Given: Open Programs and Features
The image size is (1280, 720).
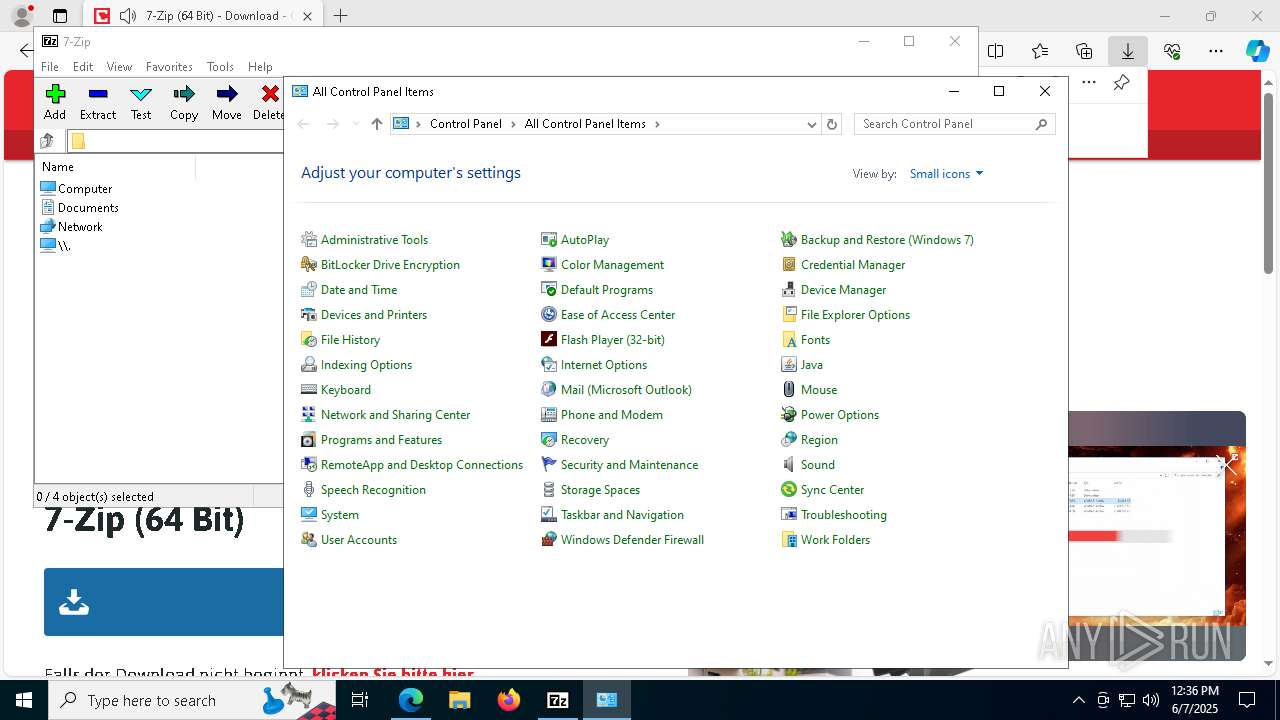Looking at the screenshot, I should pyautogui.click(x=381, y=440).
